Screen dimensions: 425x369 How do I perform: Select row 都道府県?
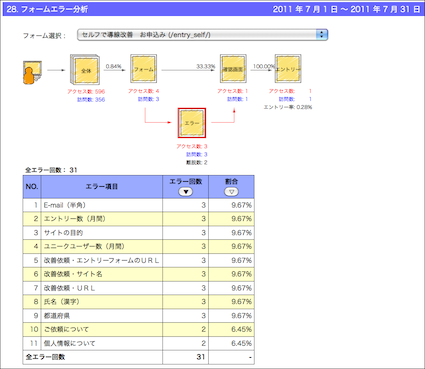coord(138,316)
